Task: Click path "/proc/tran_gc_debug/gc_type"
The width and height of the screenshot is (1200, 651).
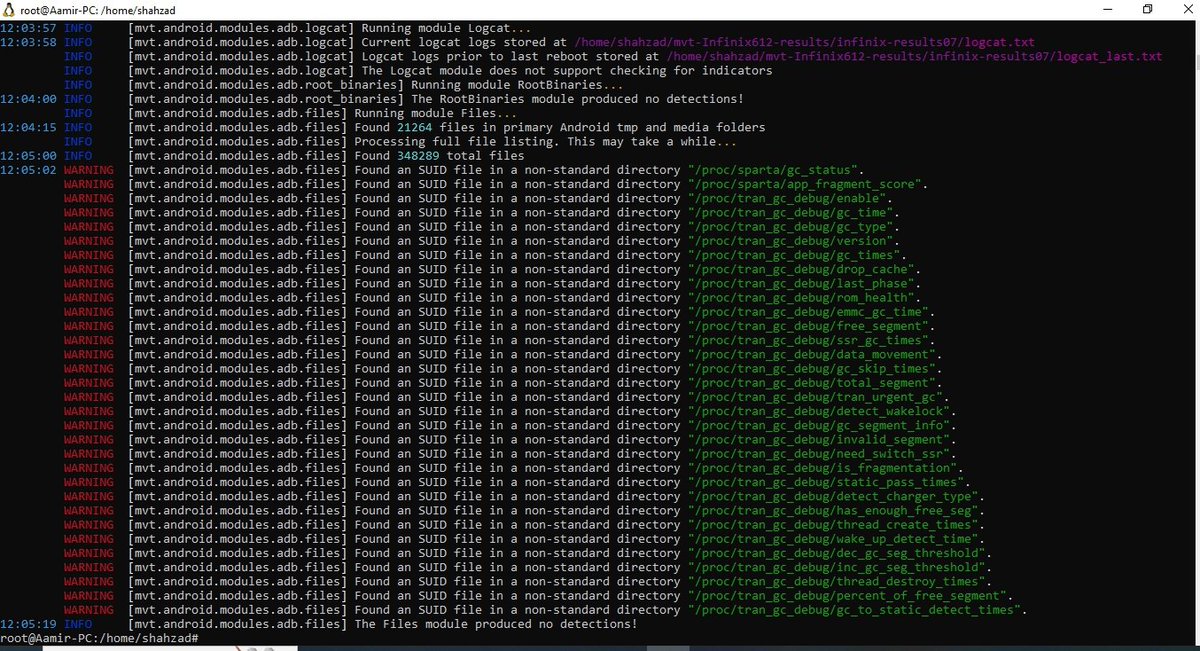Action: pos(793,227)
